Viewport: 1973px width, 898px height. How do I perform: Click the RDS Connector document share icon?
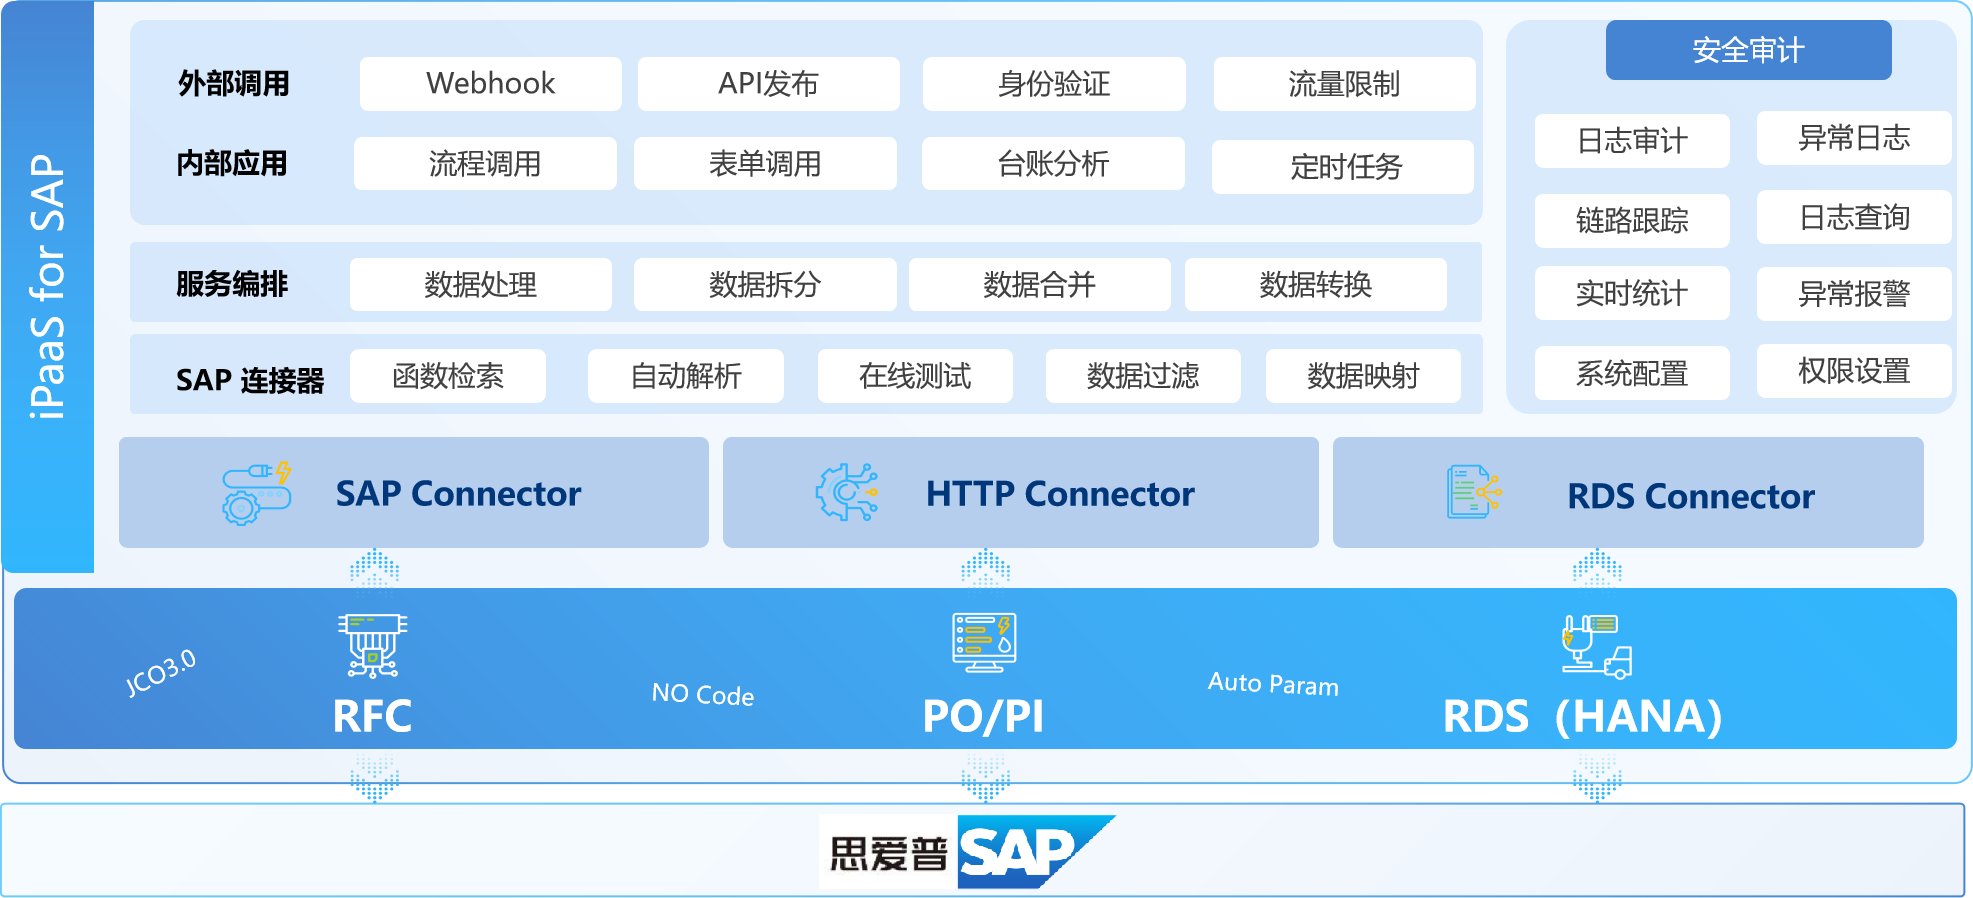point(1474,492)
